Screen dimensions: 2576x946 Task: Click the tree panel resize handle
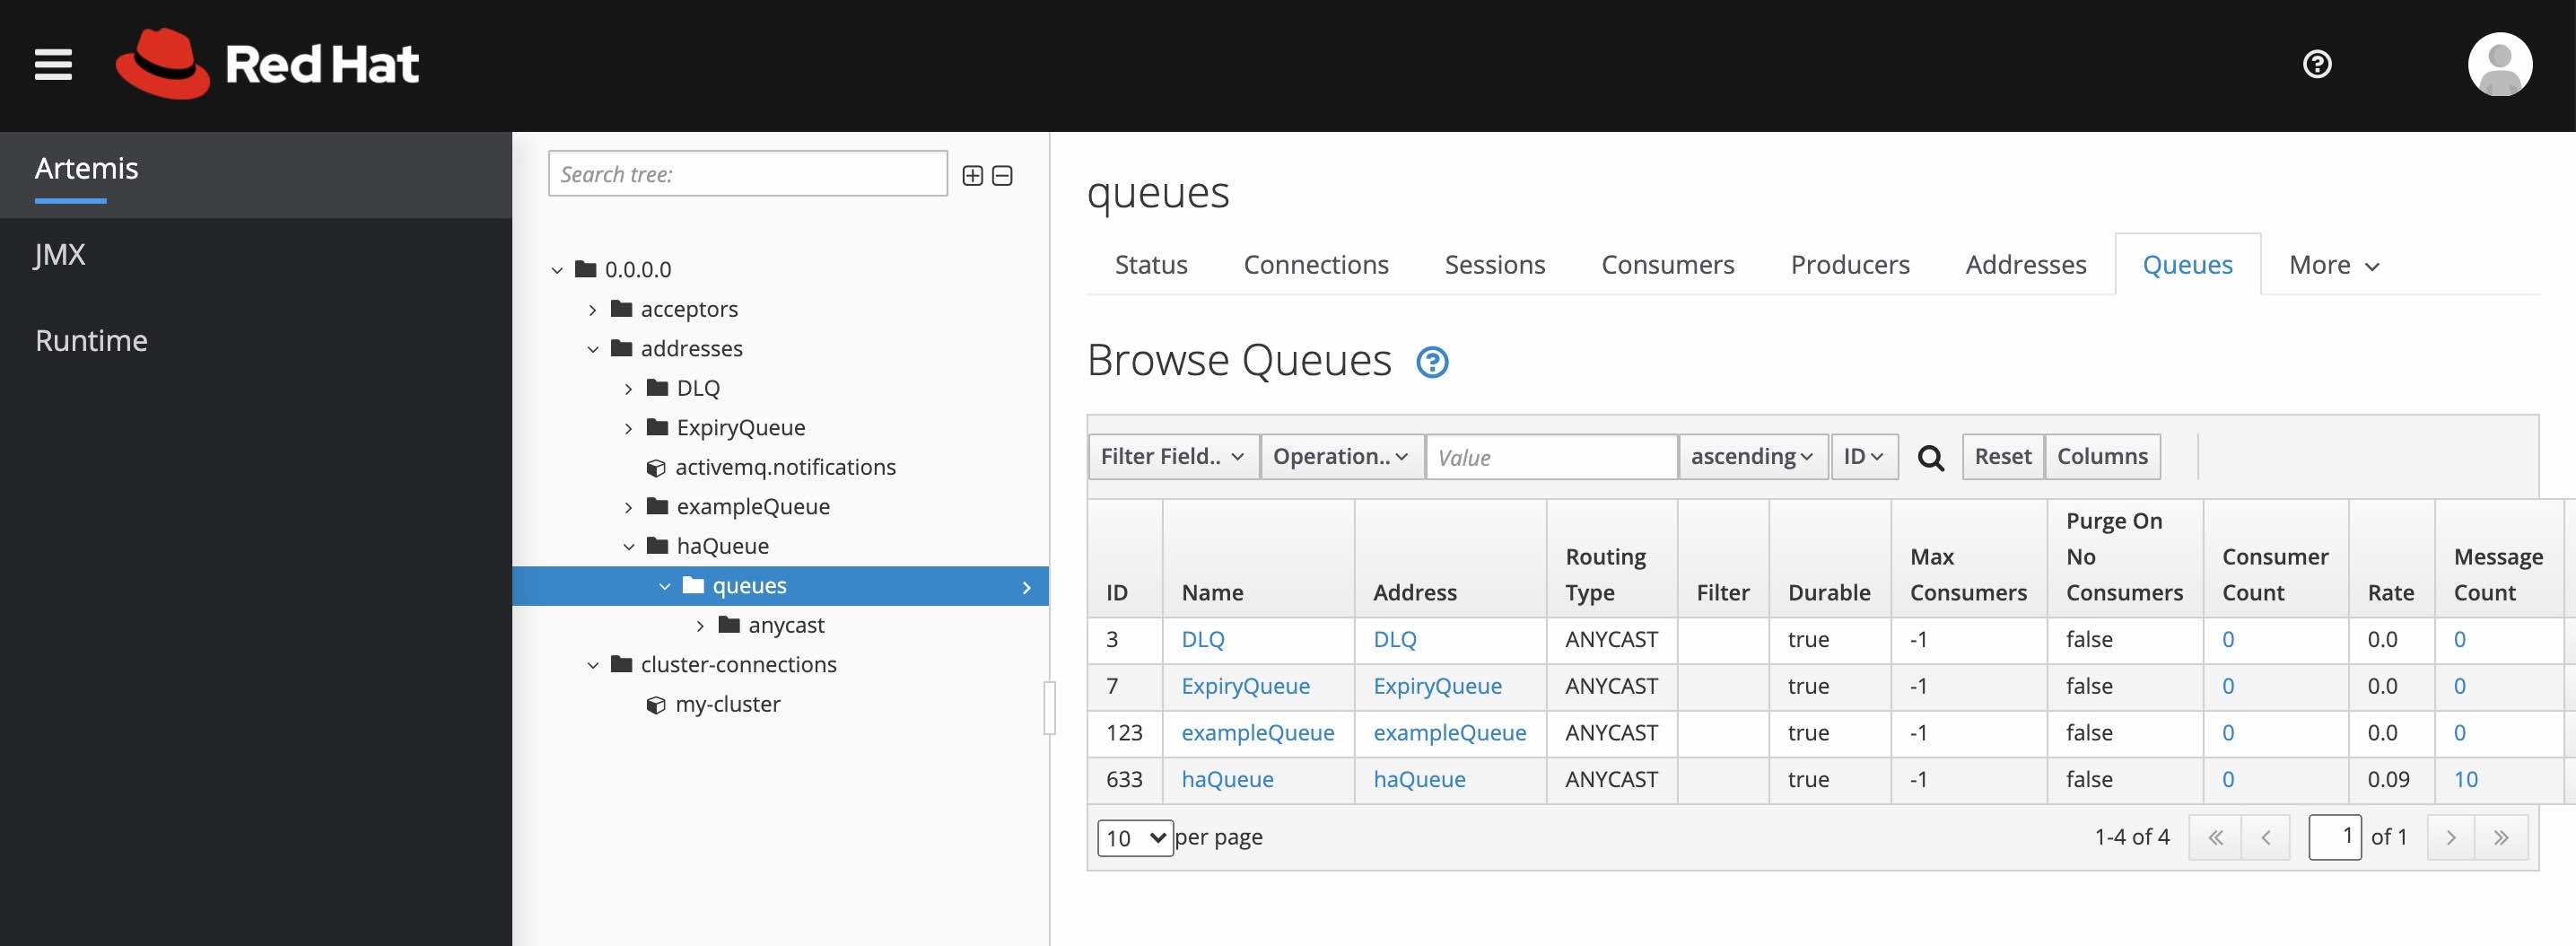pyautogui.click(x=1049, y=708)
